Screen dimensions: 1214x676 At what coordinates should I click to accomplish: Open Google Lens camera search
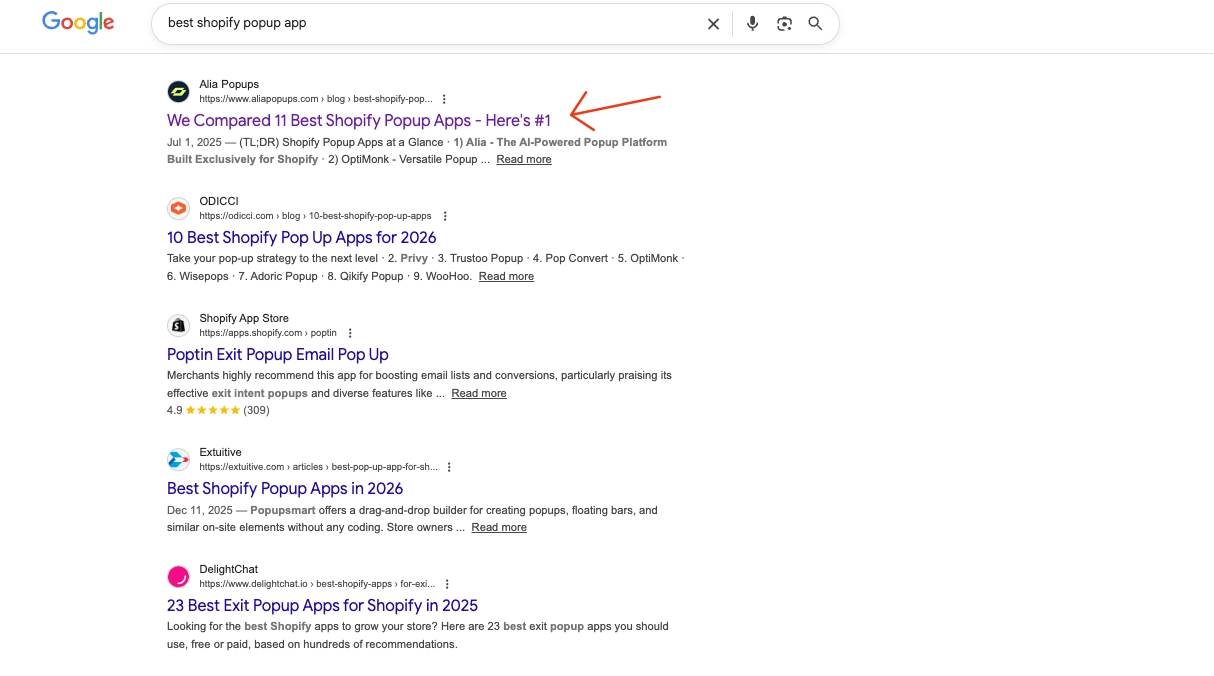783,23
